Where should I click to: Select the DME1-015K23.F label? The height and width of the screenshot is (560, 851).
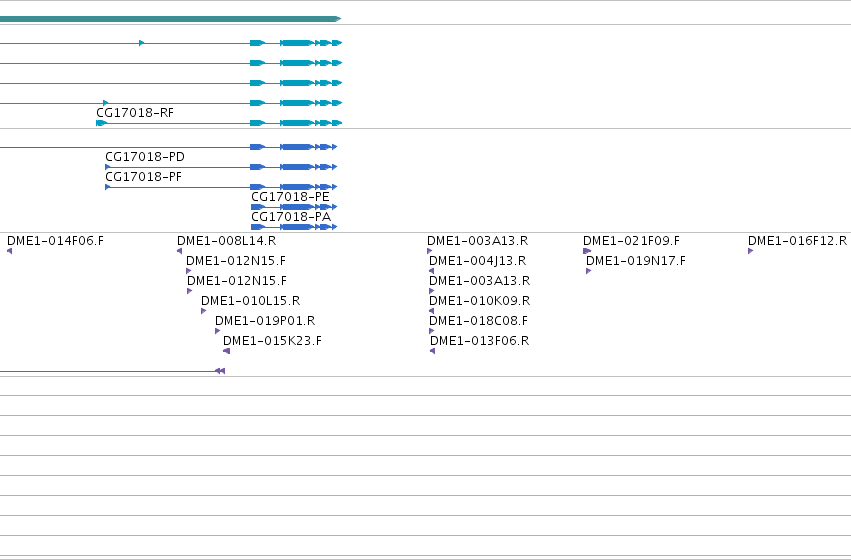[272, 341]
